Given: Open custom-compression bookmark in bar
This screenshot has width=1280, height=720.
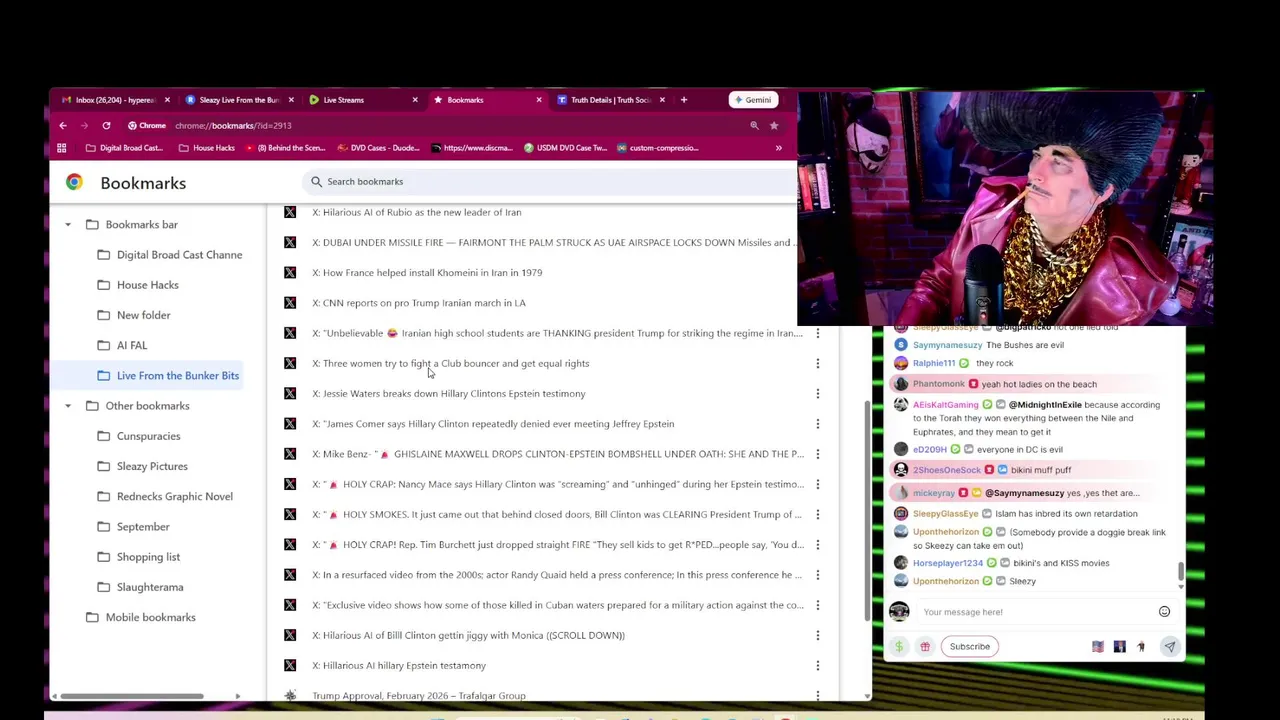Looking at the screenshot, I should [x=657, y=148].
